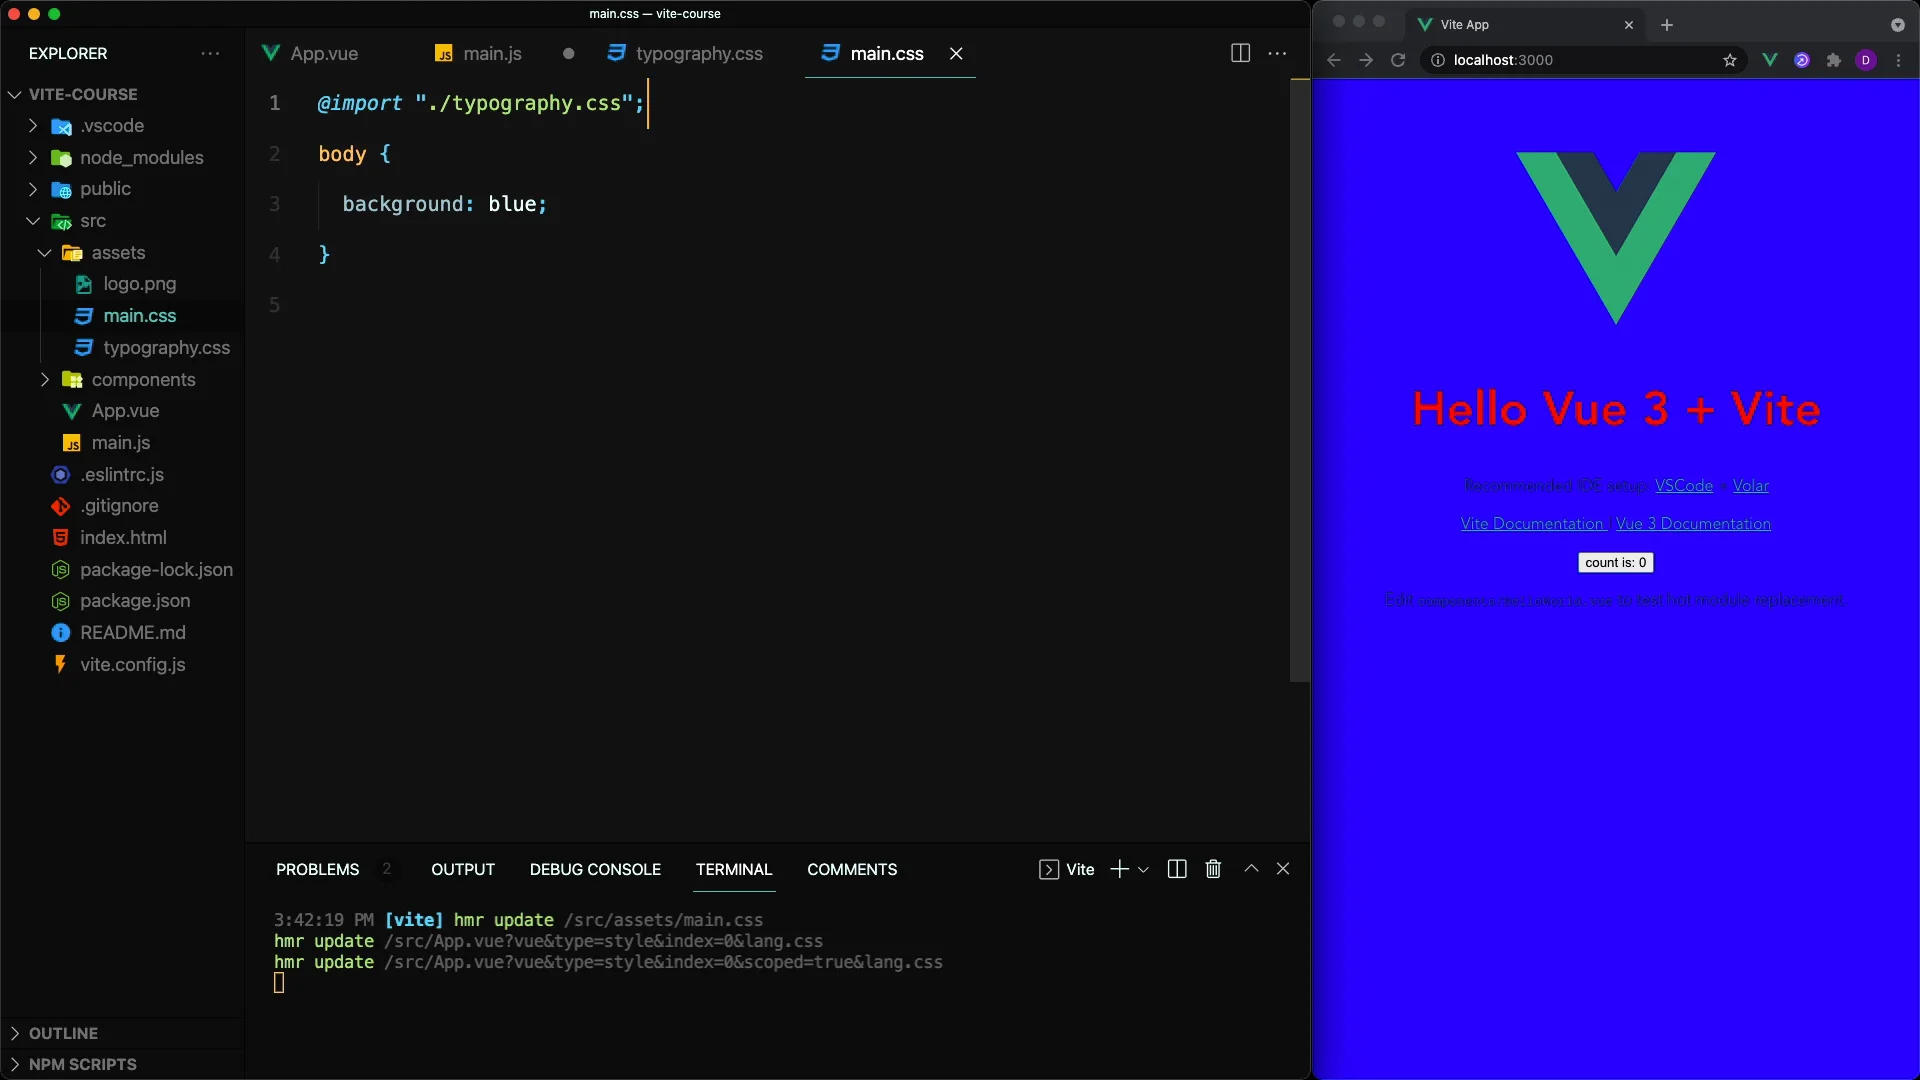Click the Vue devtools extension icon

point(1770,60)
